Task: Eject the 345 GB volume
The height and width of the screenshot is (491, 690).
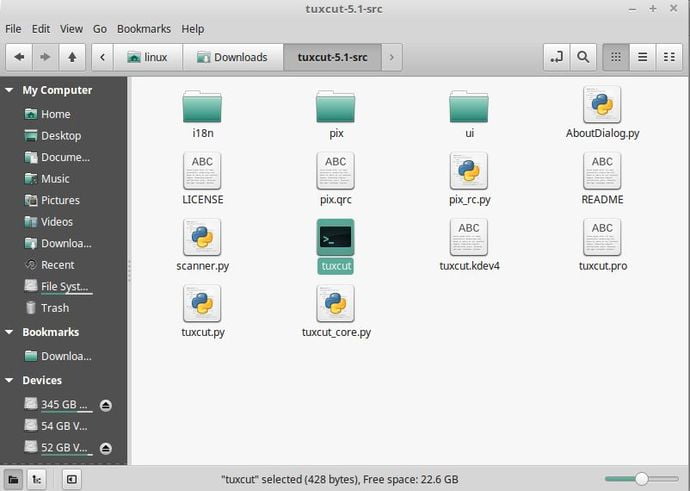Action: click(106, 405)
